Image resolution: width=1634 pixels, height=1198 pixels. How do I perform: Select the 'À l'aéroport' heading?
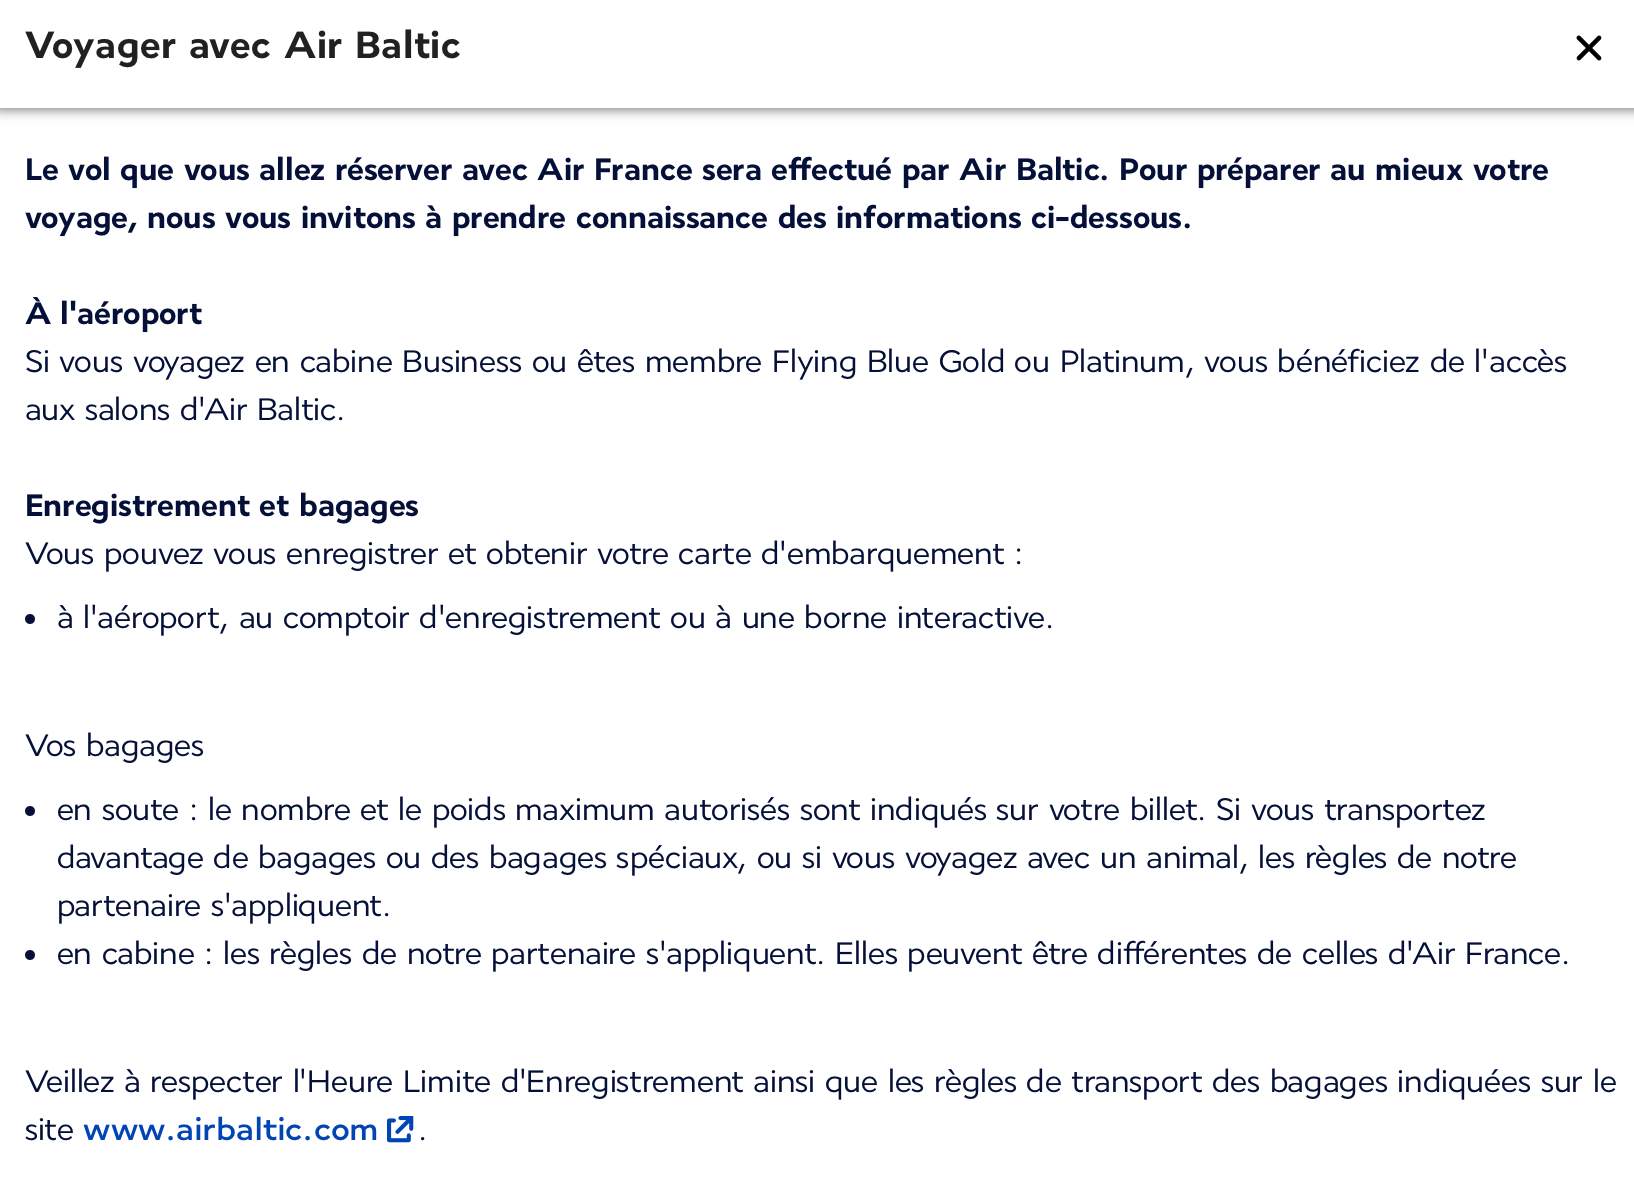coord(113,313)
